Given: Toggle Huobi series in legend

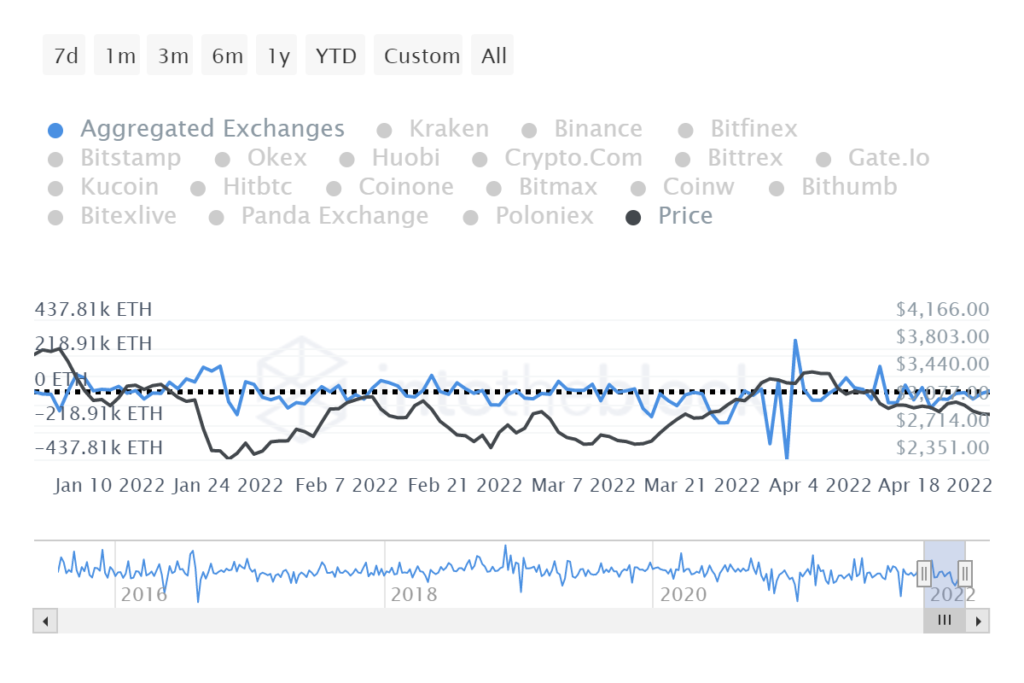Looking at the screenshot, I should tap(390, 157).
